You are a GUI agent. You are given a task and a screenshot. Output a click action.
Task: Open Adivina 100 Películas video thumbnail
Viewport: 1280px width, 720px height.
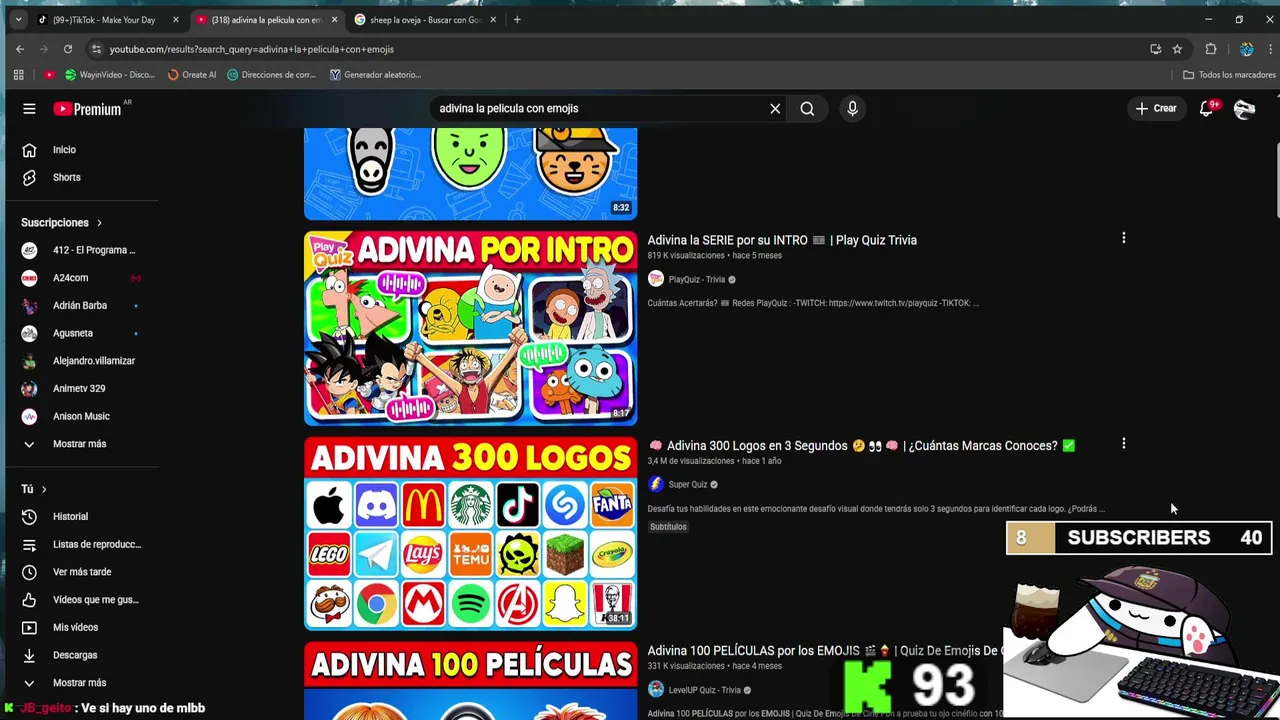[x=470, y=681]
